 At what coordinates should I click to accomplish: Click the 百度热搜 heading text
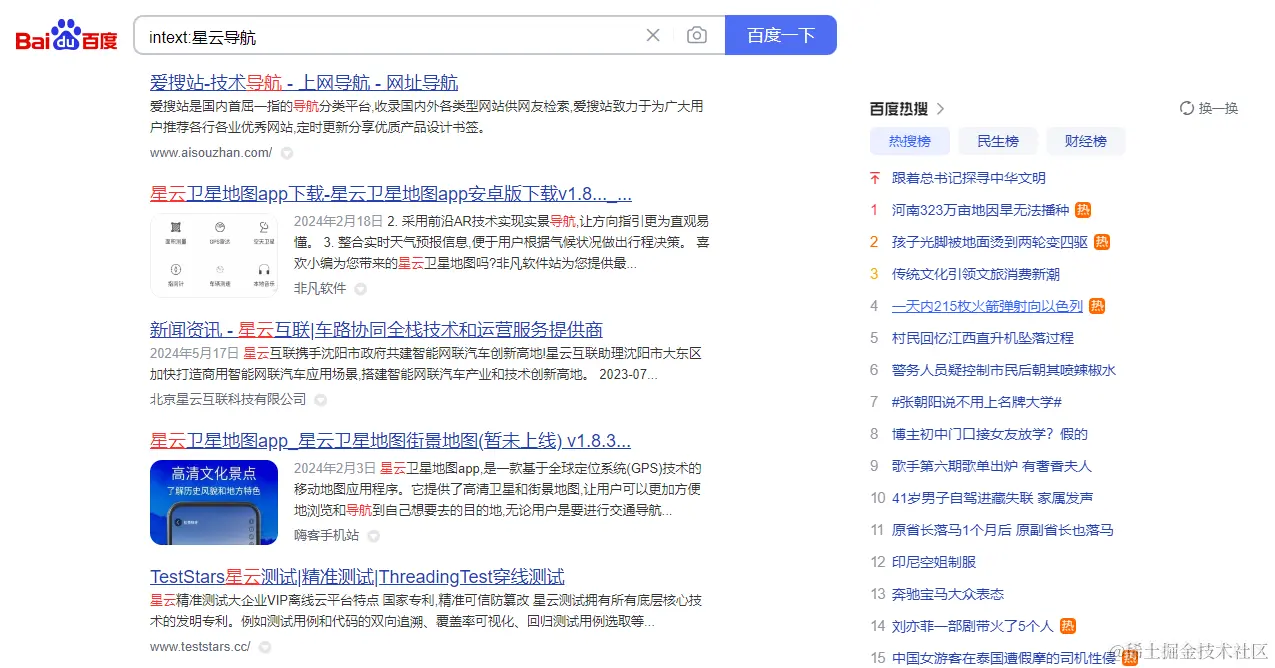click(x=899, y=109)
